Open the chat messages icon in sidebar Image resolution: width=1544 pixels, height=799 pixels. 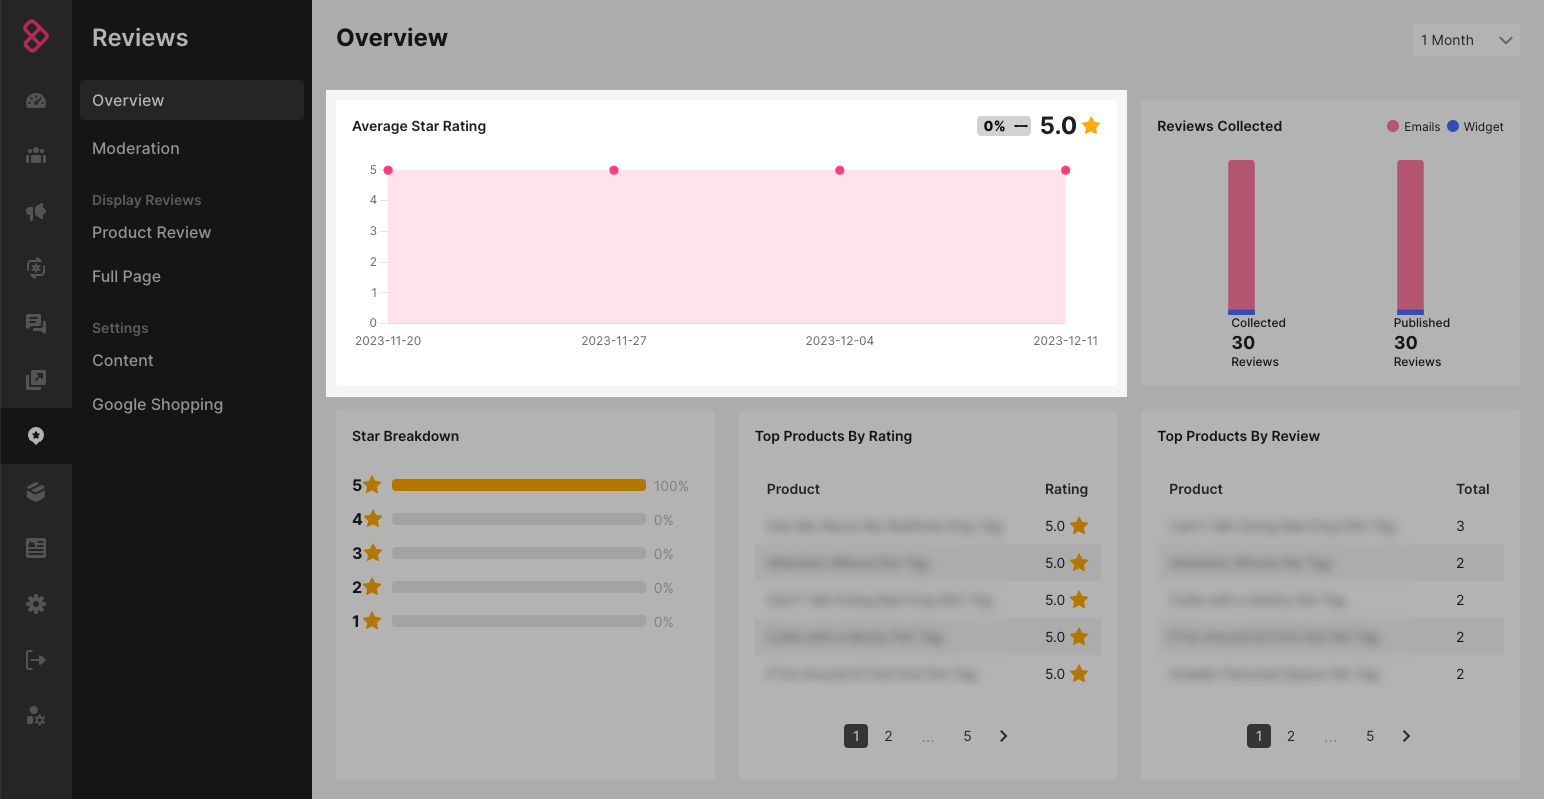[x=36, y=323]
